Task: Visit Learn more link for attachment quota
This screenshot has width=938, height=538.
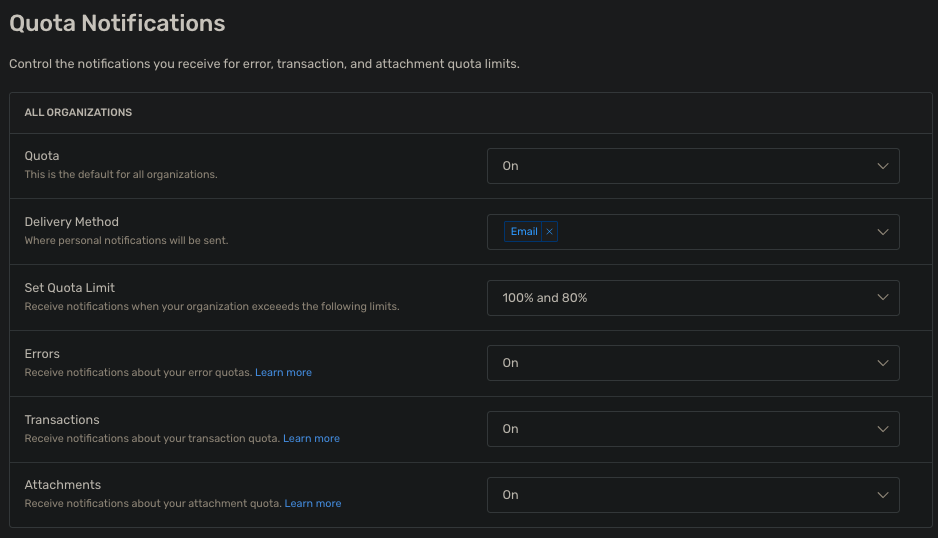Action: [x=313, y=504]
